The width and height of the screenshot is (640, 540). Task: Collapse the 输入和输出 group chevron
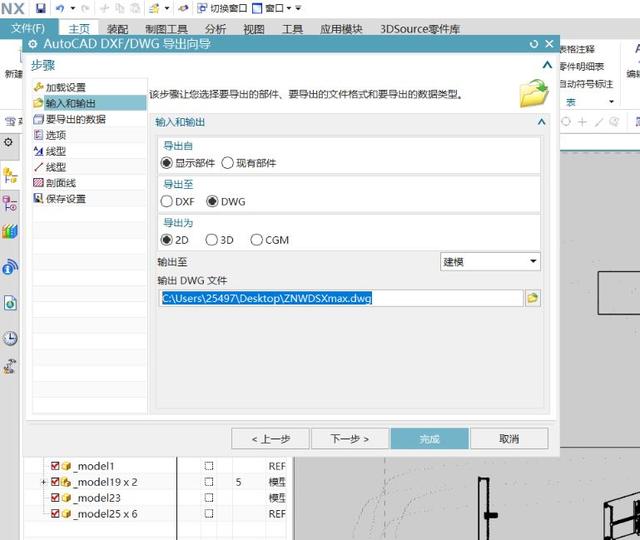[x=542, y=122]
